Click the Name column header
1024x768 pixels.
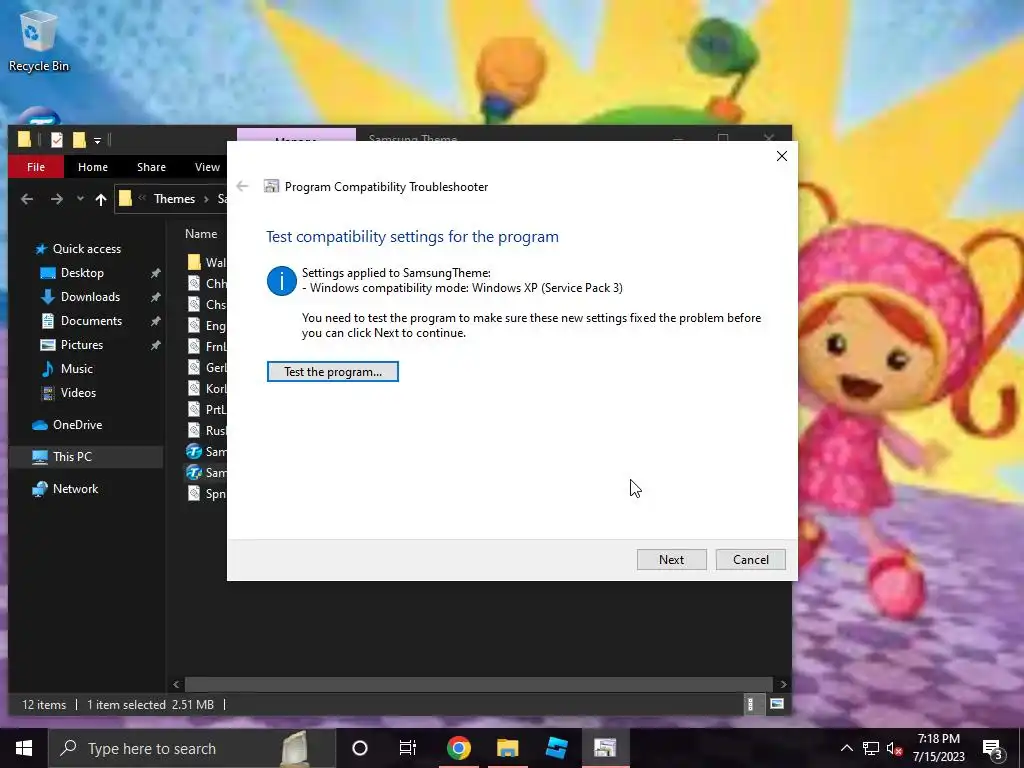coord(200,234)
